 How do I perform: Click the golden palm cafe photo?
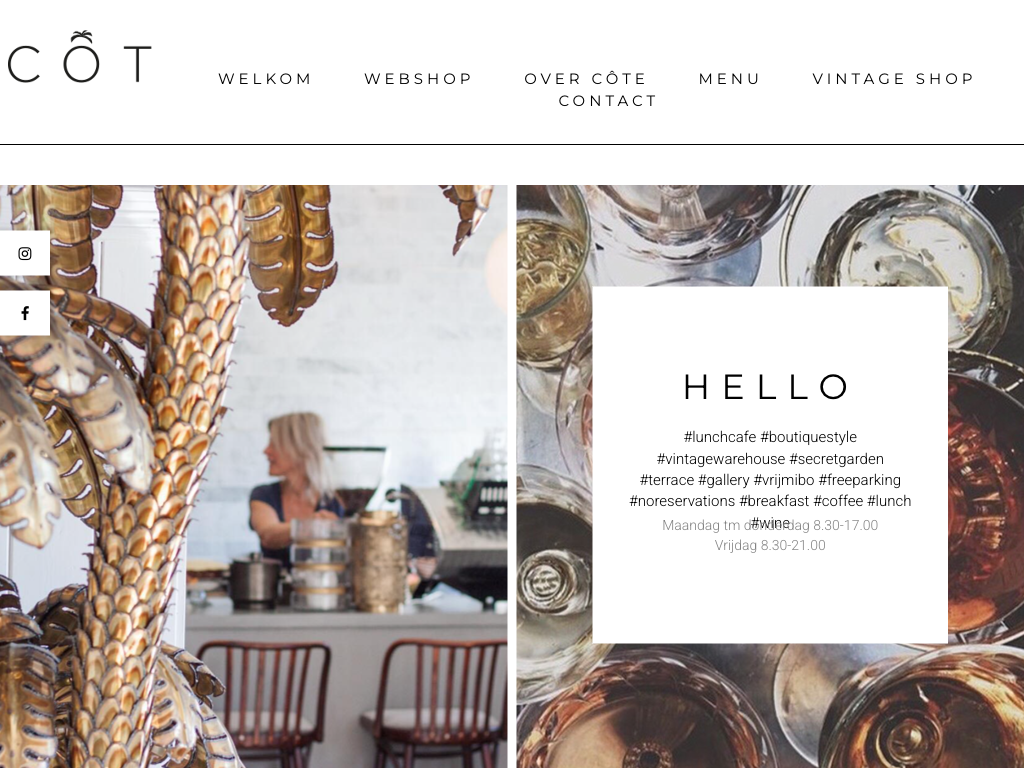click(x=253, y=477)
